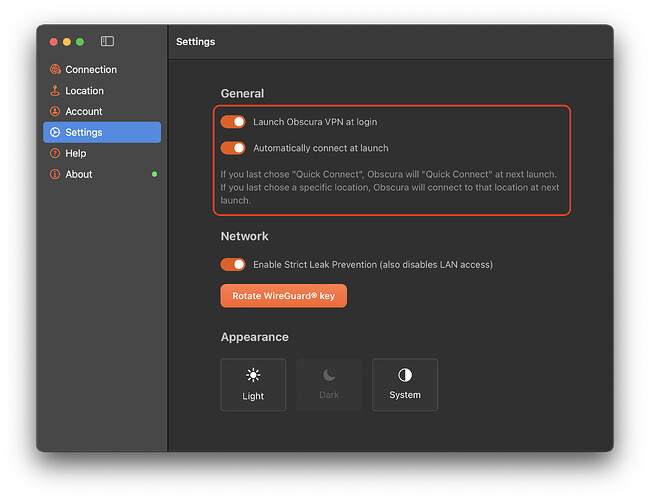Click the Help question mark icon
The image size is (649, 500).
click(55, 153)
